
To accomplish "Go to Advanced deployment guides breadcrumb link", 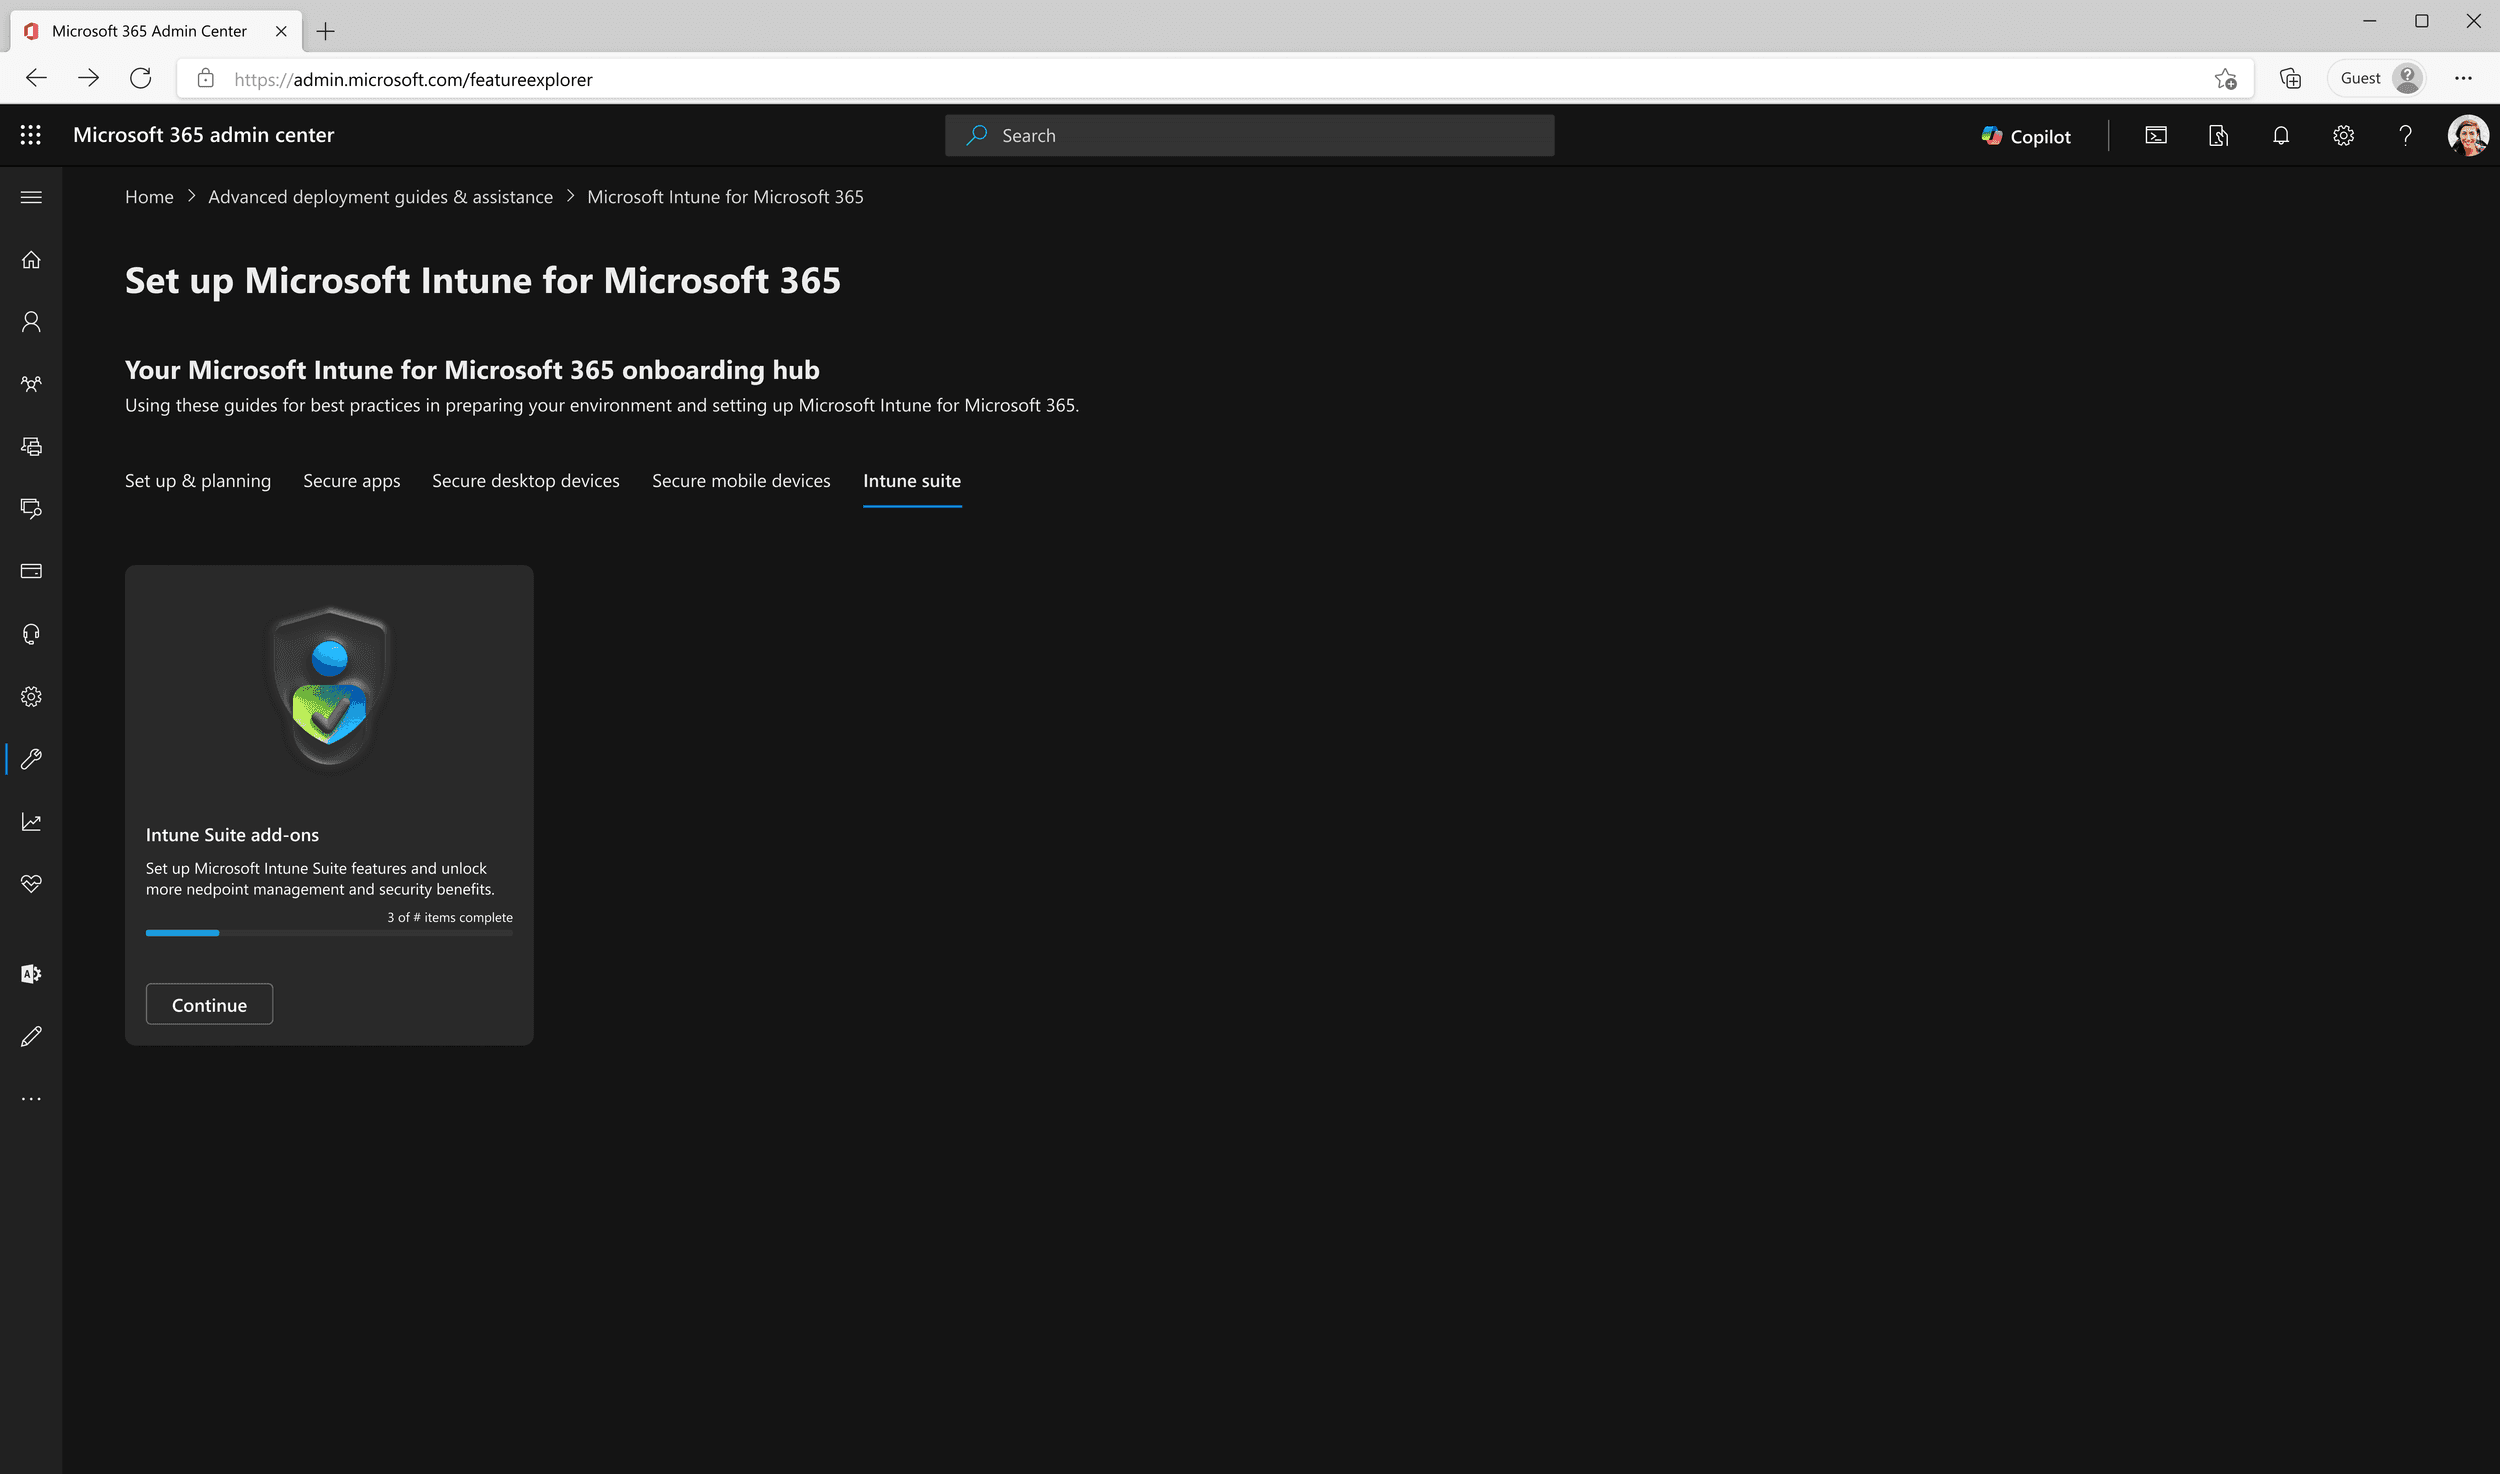I will [x=380, y=197].
